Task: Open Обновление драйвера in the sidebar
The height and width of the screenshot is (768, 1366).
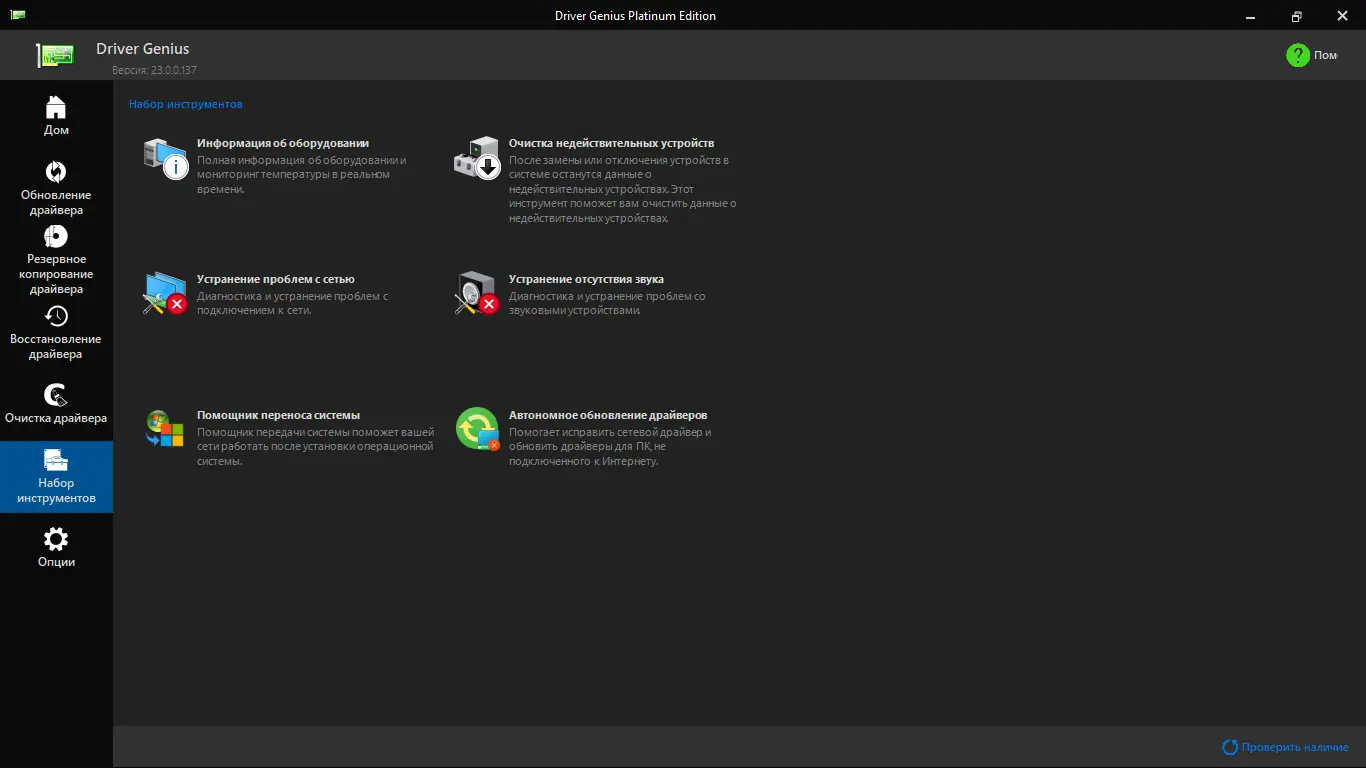Action: [x=56, y=188]
